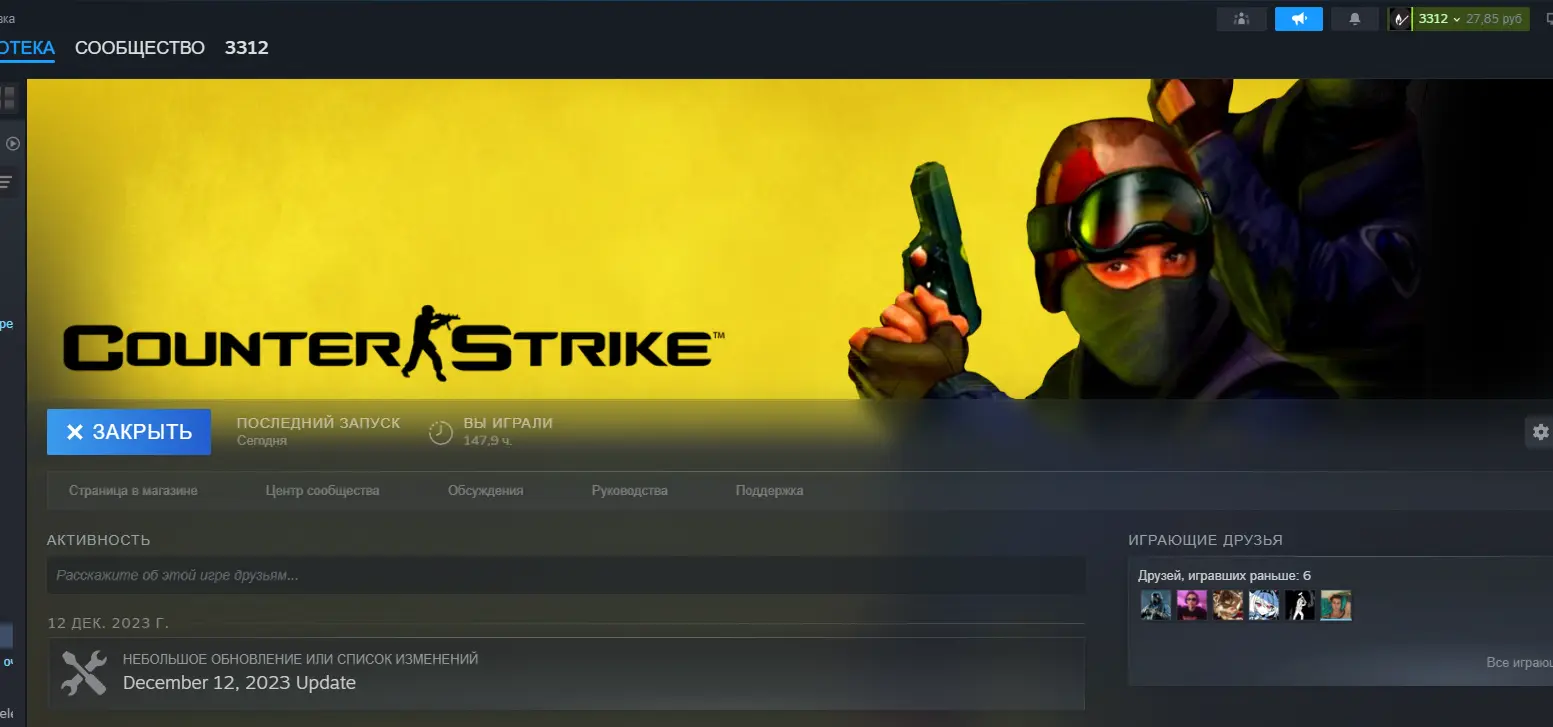Open wallet balance 27,85 руб
This screenshot has height=727, width=1553.
pos(1494,19)
